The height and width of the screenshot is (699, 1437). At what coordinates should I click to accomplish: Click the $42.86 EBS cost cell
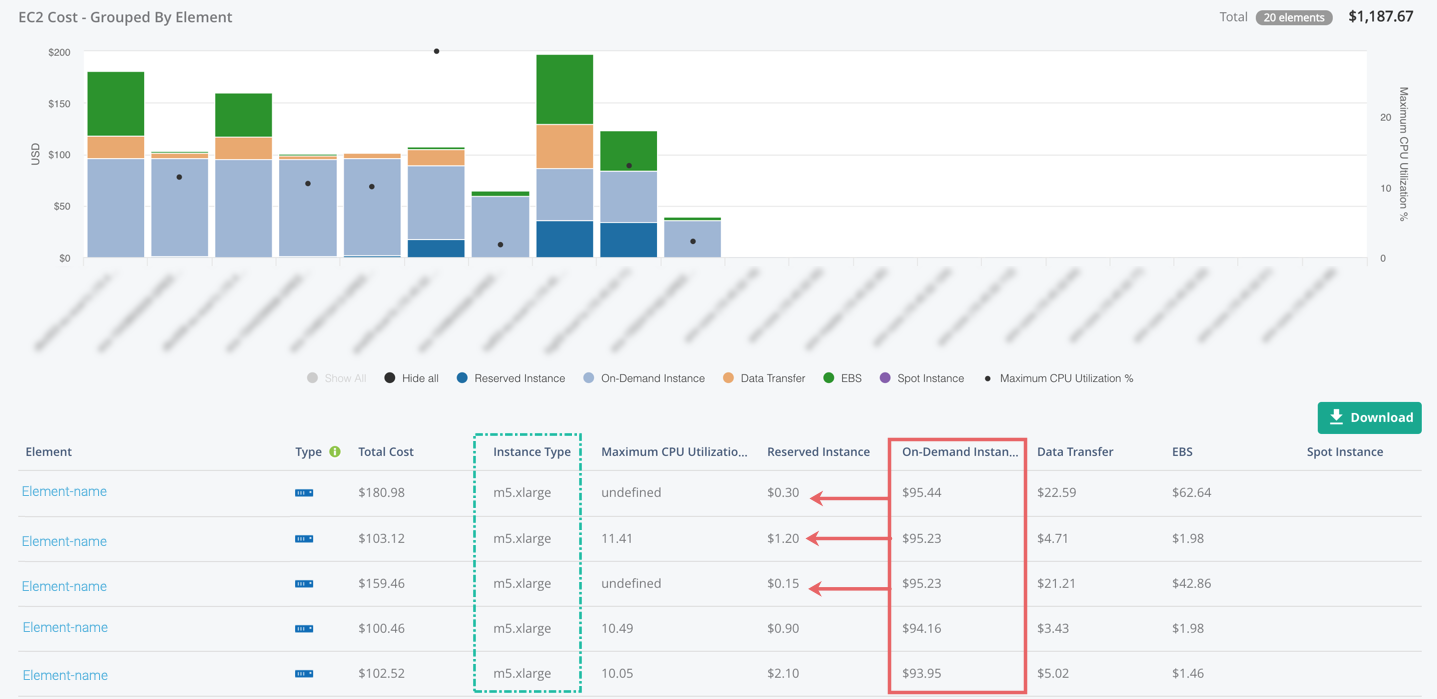click(1191, 583)
